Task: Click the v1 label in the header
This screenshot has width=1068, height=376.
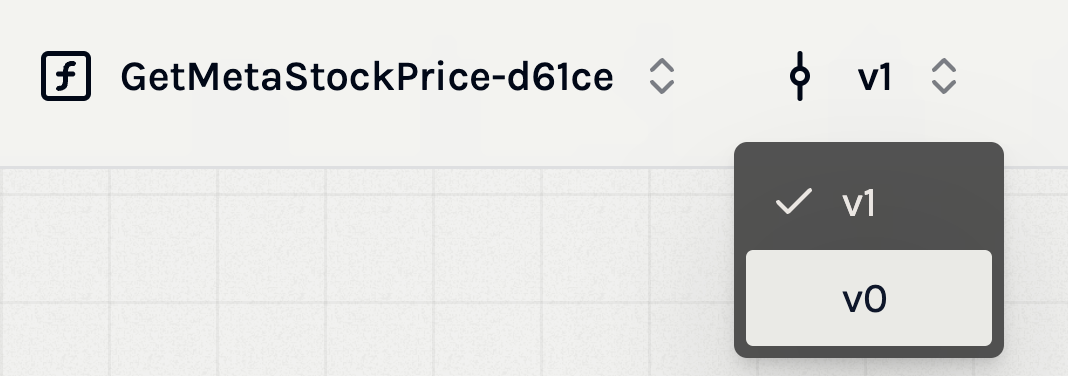Action: click(875, 77)
